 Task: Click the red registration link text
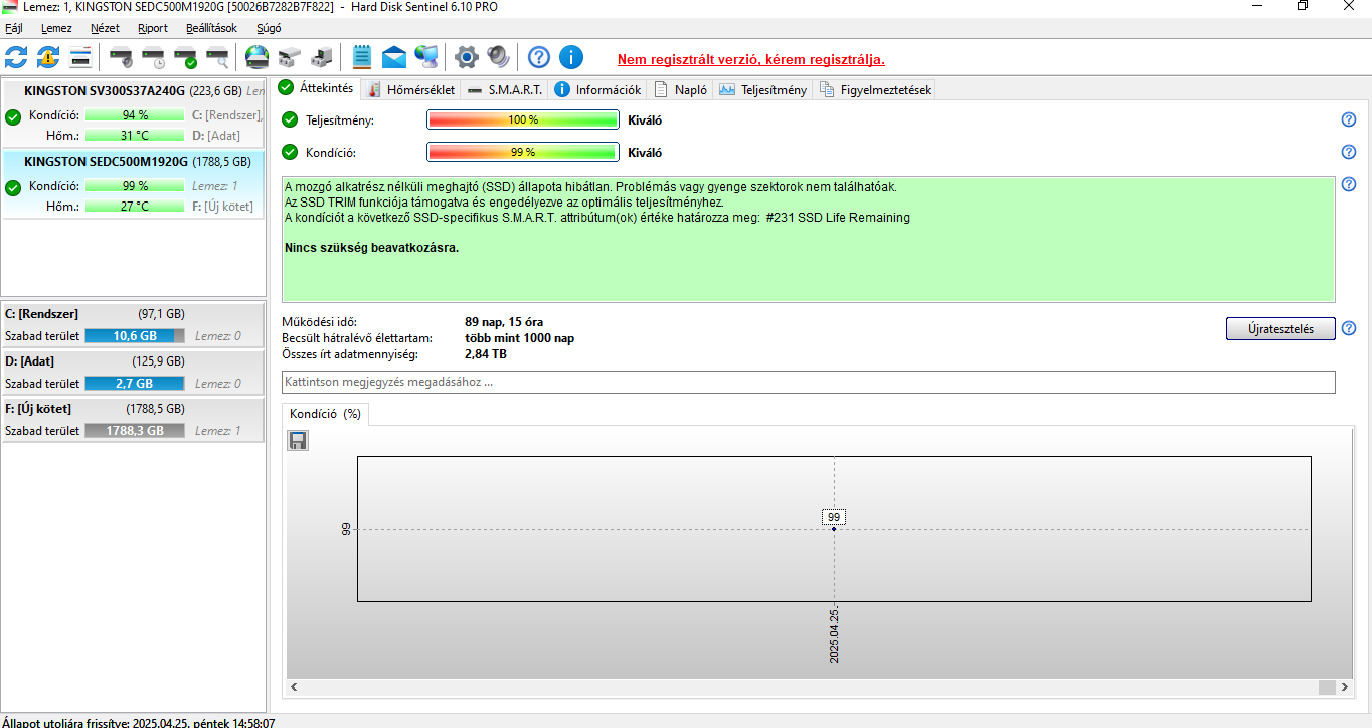(751, 59)
